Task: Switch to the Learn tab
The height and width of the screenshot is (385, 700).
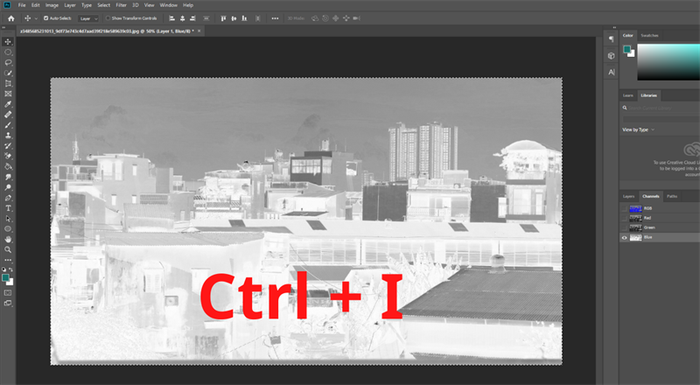Action: (x=628, y=96)
